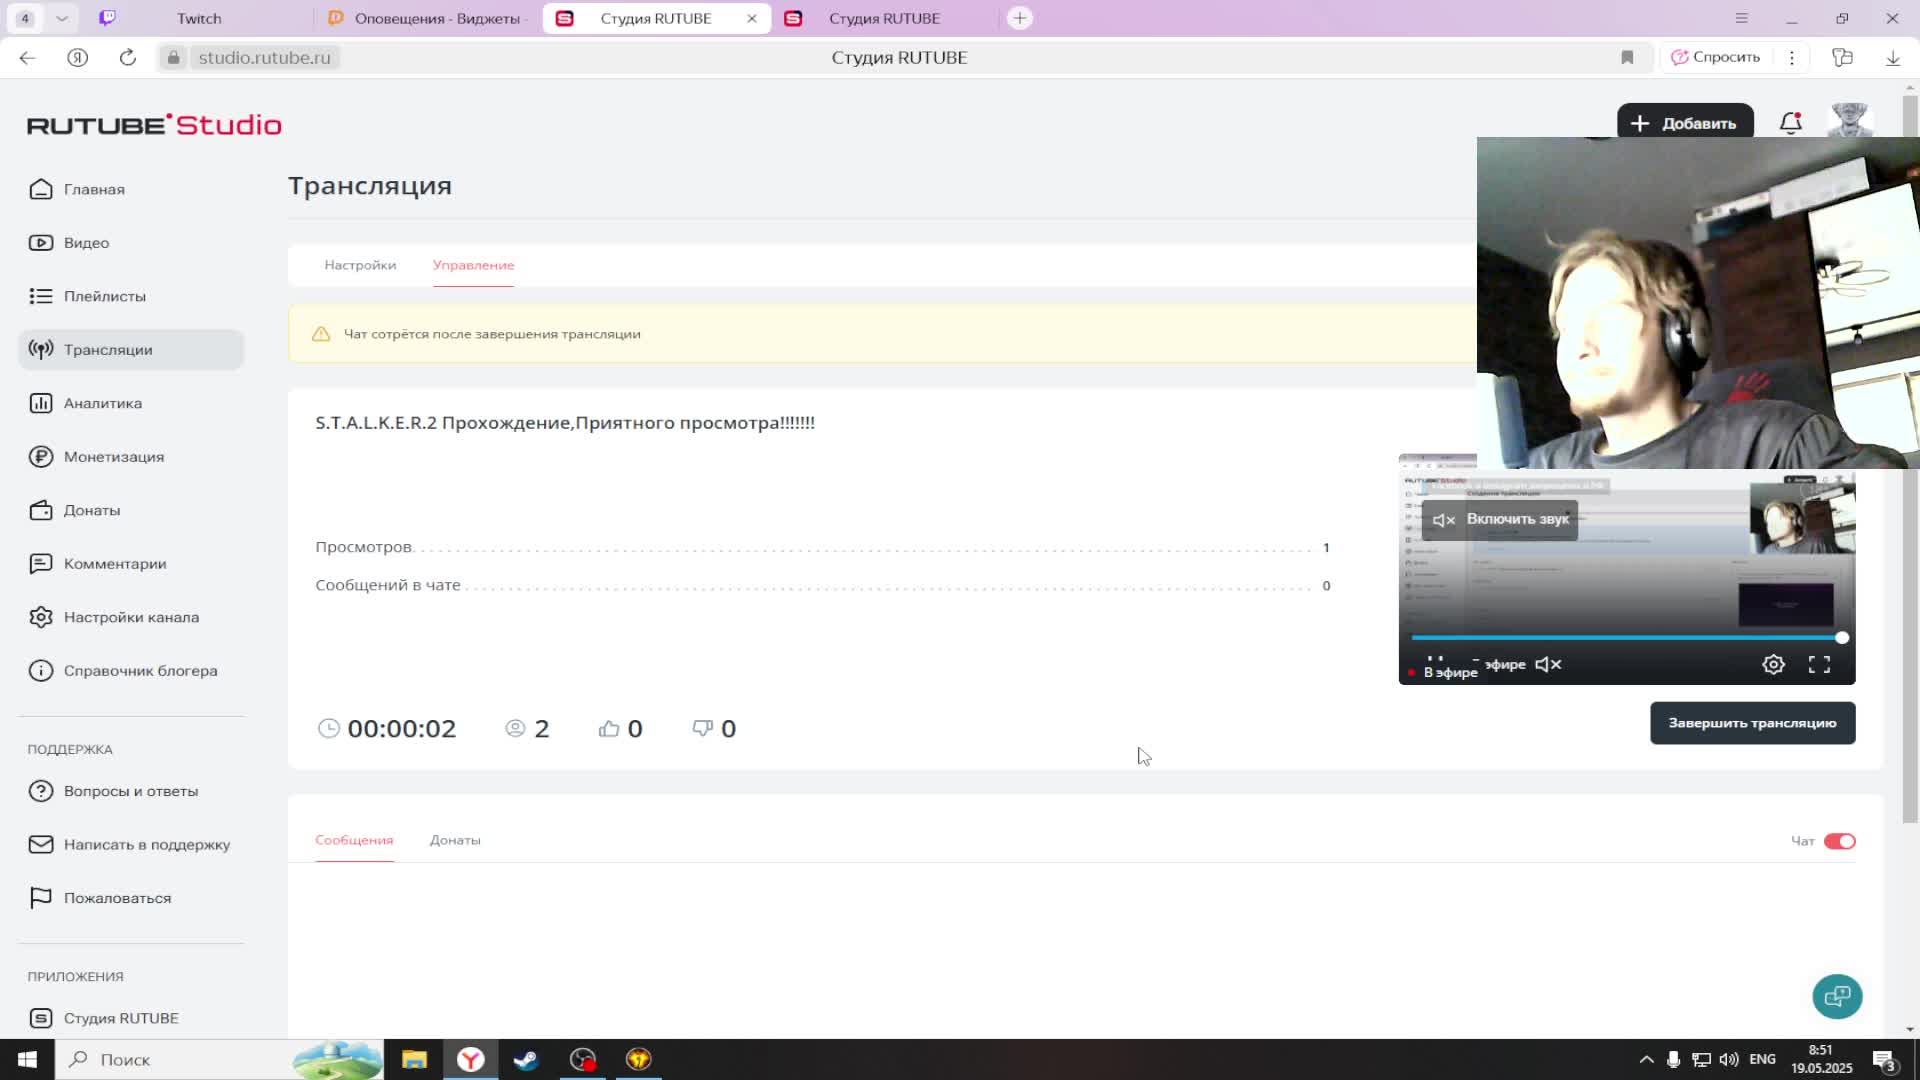1920x1080 pixels.
Task: Open player settings gear in preview
Action: (x=1773, y=664)
